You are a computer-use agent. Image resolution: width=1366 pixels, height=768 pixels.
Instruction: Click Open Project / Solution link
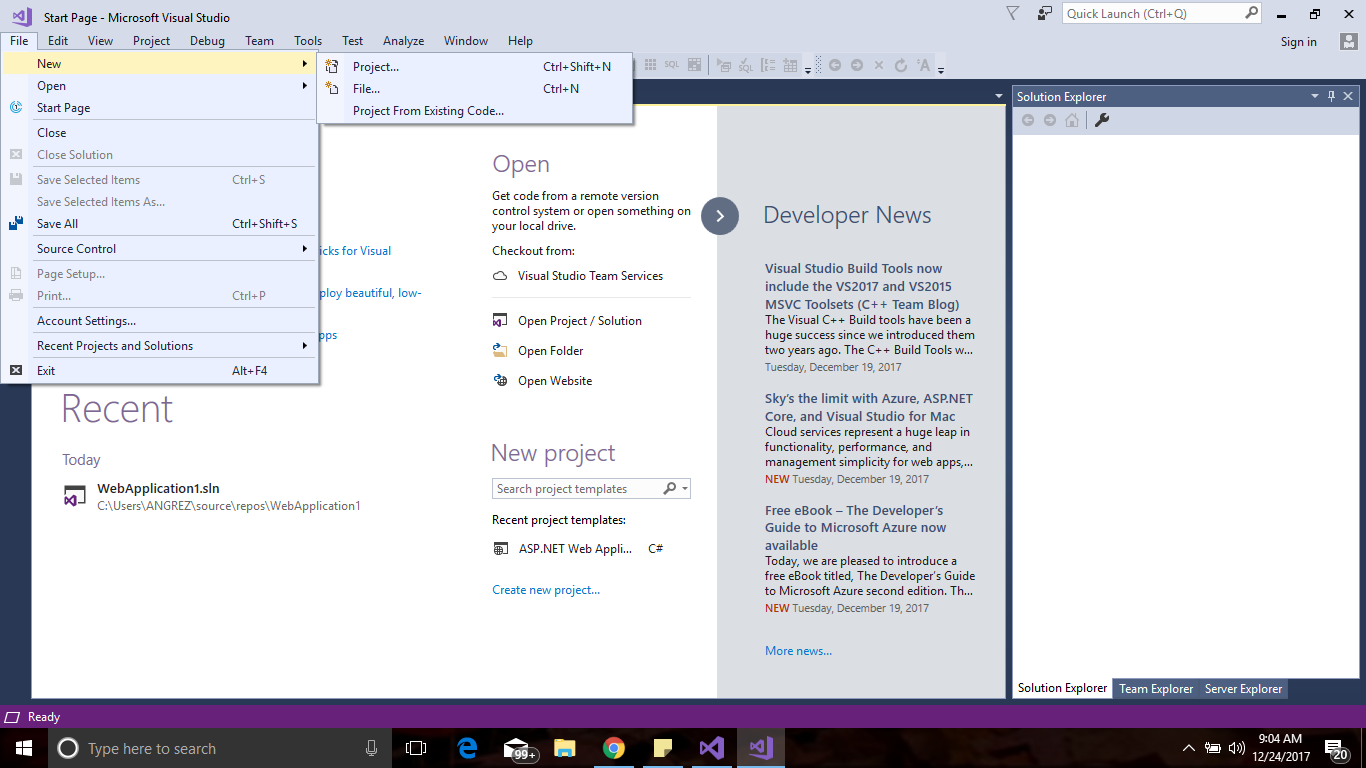click(x=580, y=321)
